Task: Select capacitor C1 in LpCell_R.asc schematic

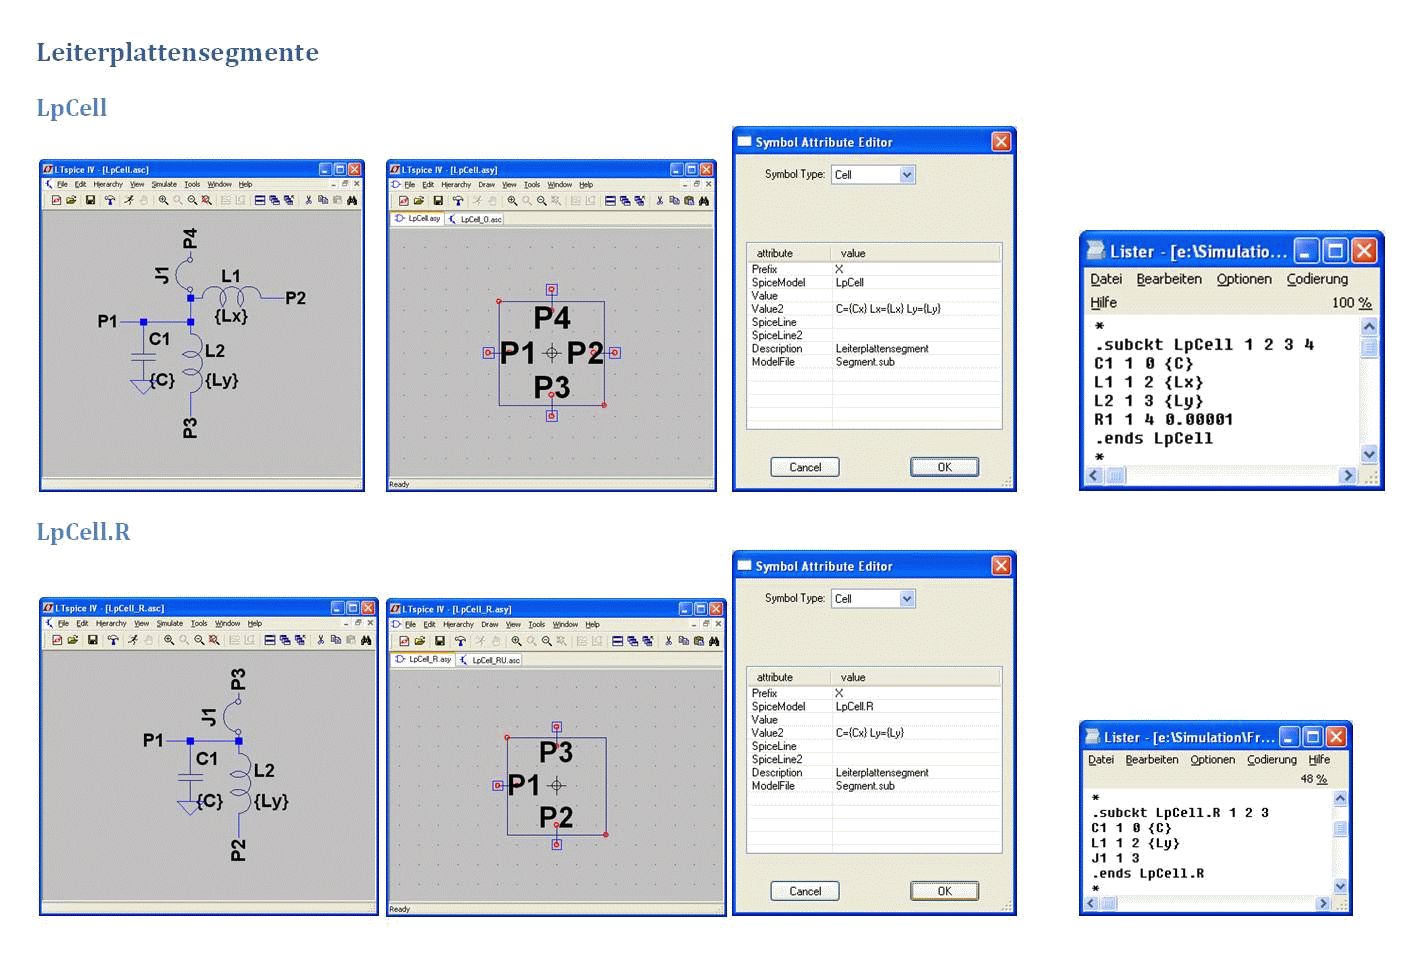Action: click(x=192, y=775)
